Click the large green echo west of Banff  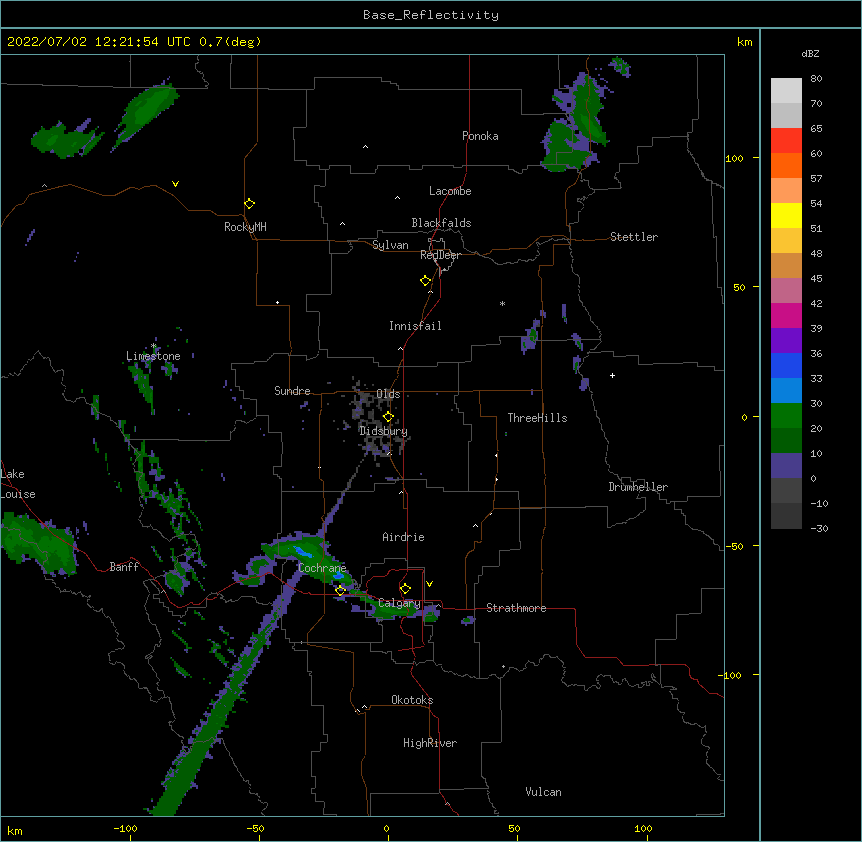pos(38,543)
